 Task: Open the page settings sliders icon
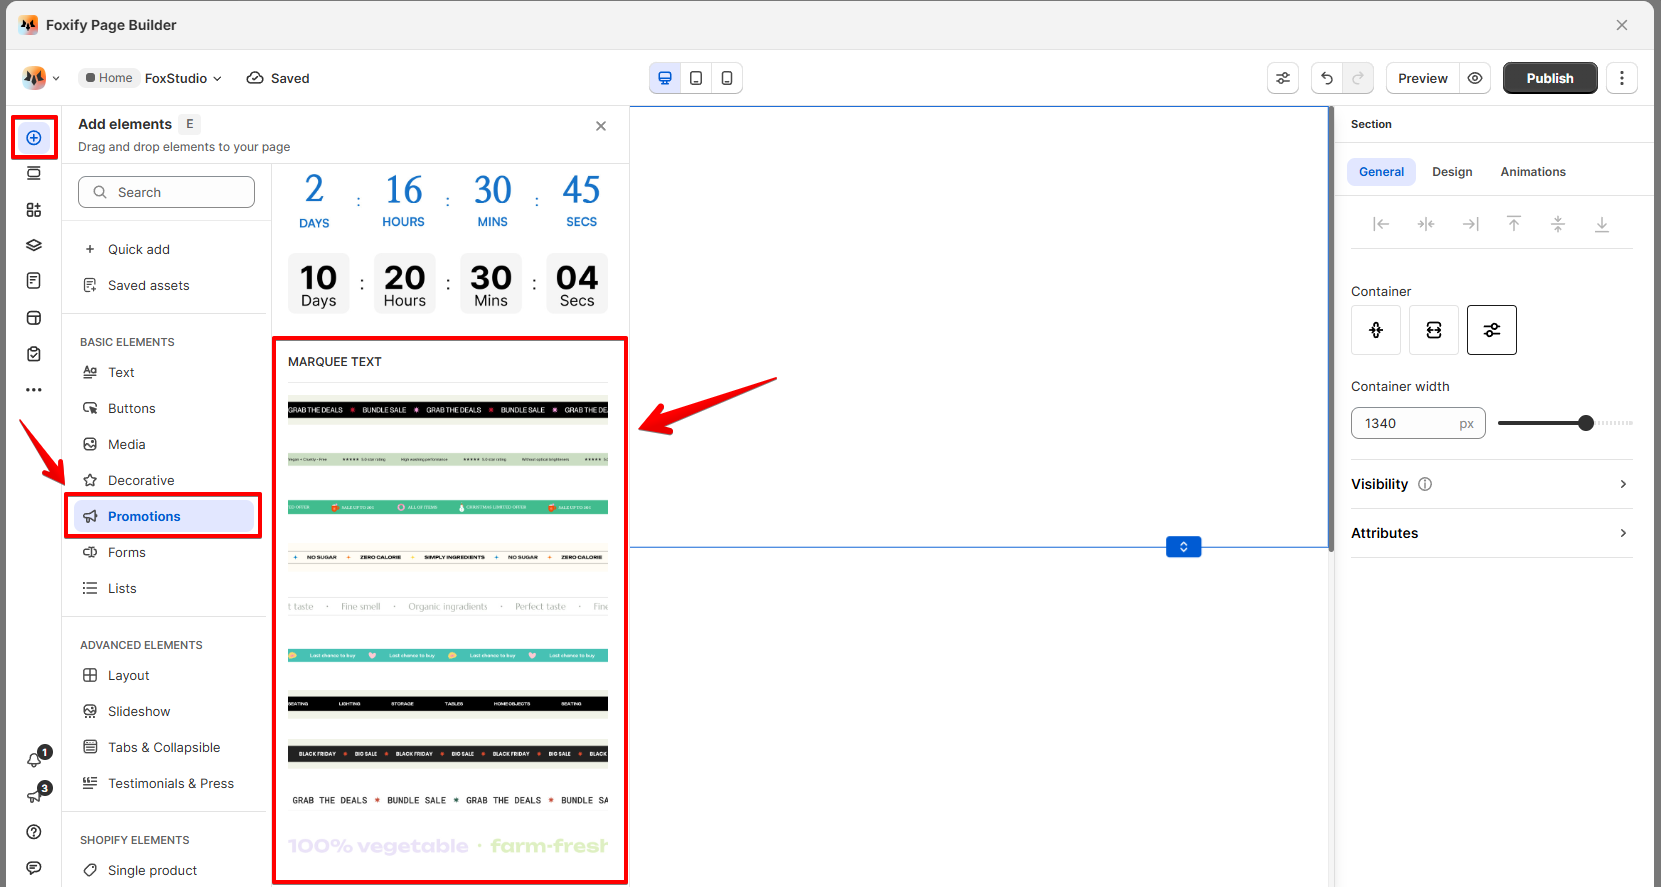pos(1283,78)
